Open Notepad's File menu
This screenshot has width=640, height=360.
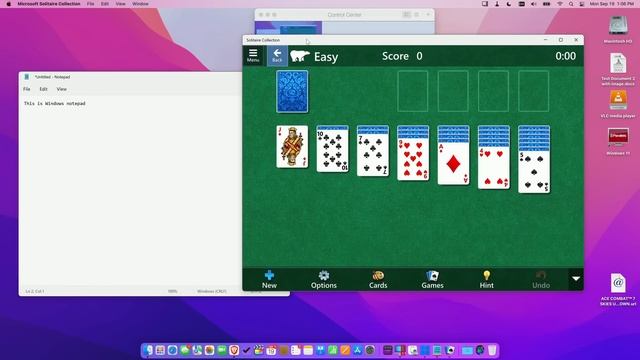(27, 89)
